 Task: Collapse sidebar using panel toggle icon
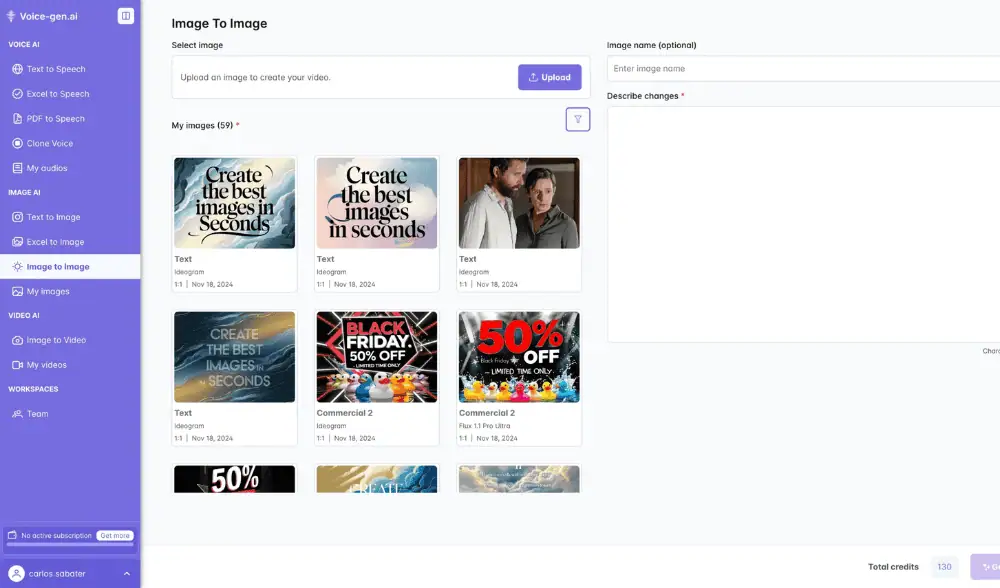tap(125, 16)
